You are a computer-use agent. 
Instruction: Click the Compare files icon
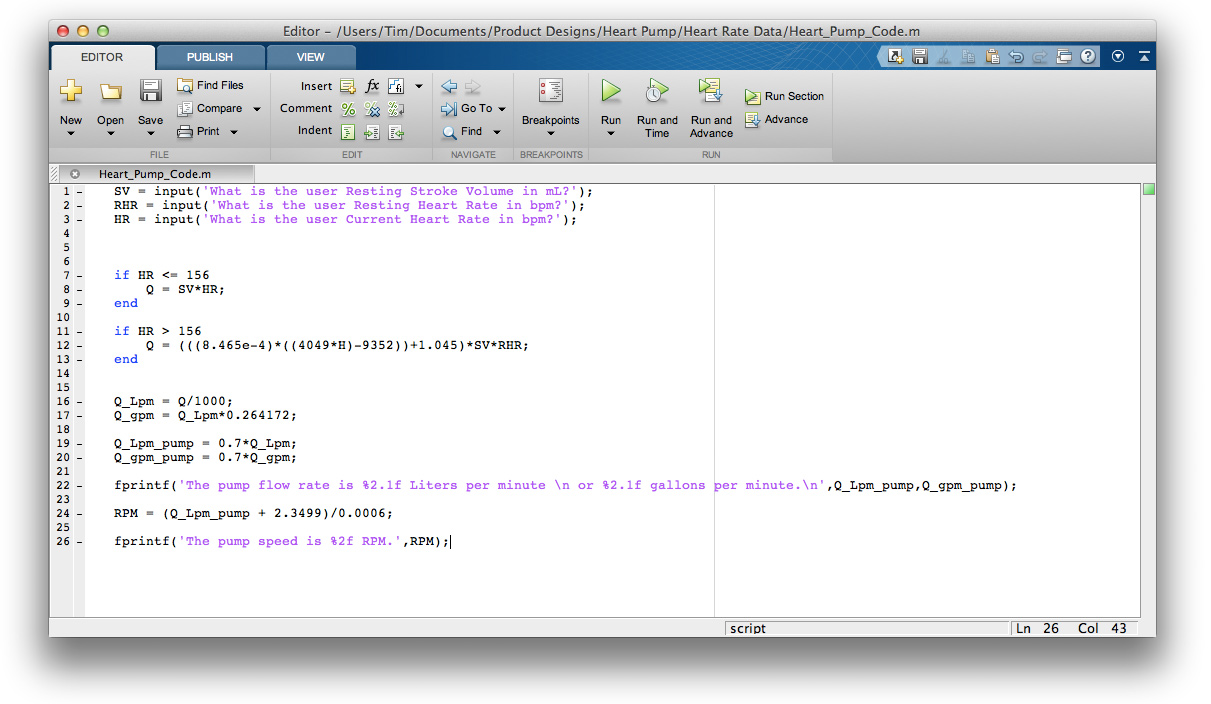click(185, 108)
